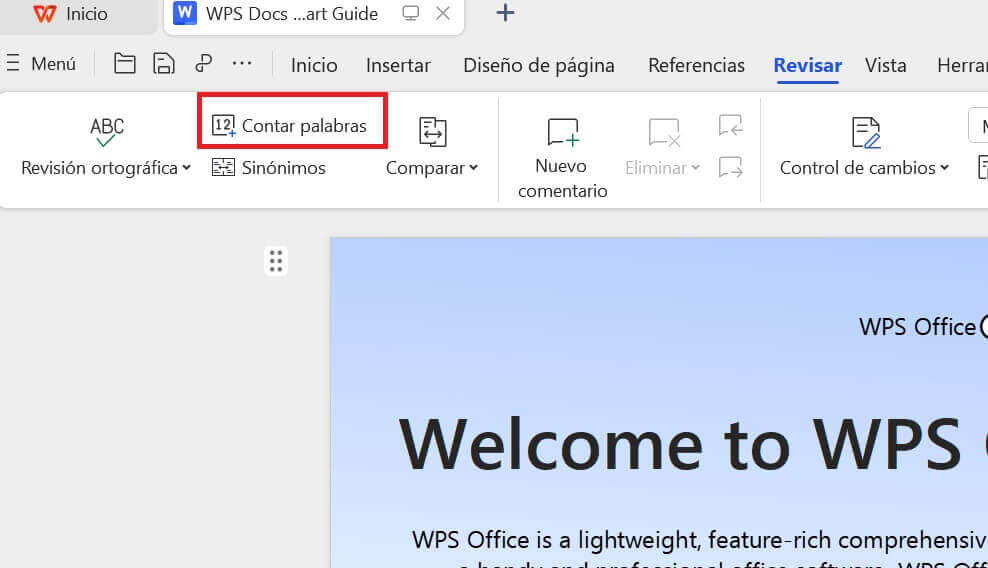Open the Sinónimos thesaurus tool
988x568 pixels.
click(x=268, y=168)
